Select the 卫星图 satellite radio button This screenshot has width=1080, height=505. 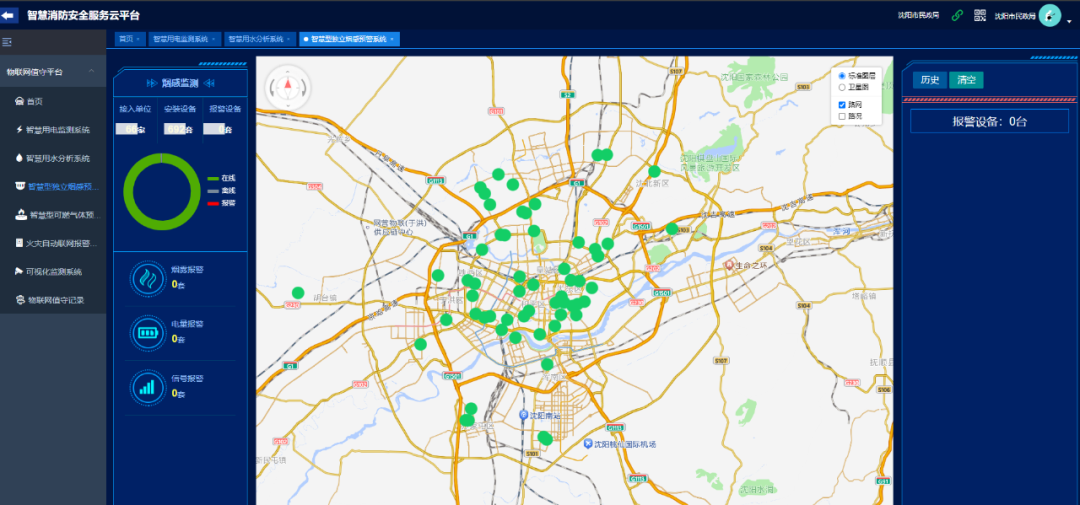pos(842,88)
